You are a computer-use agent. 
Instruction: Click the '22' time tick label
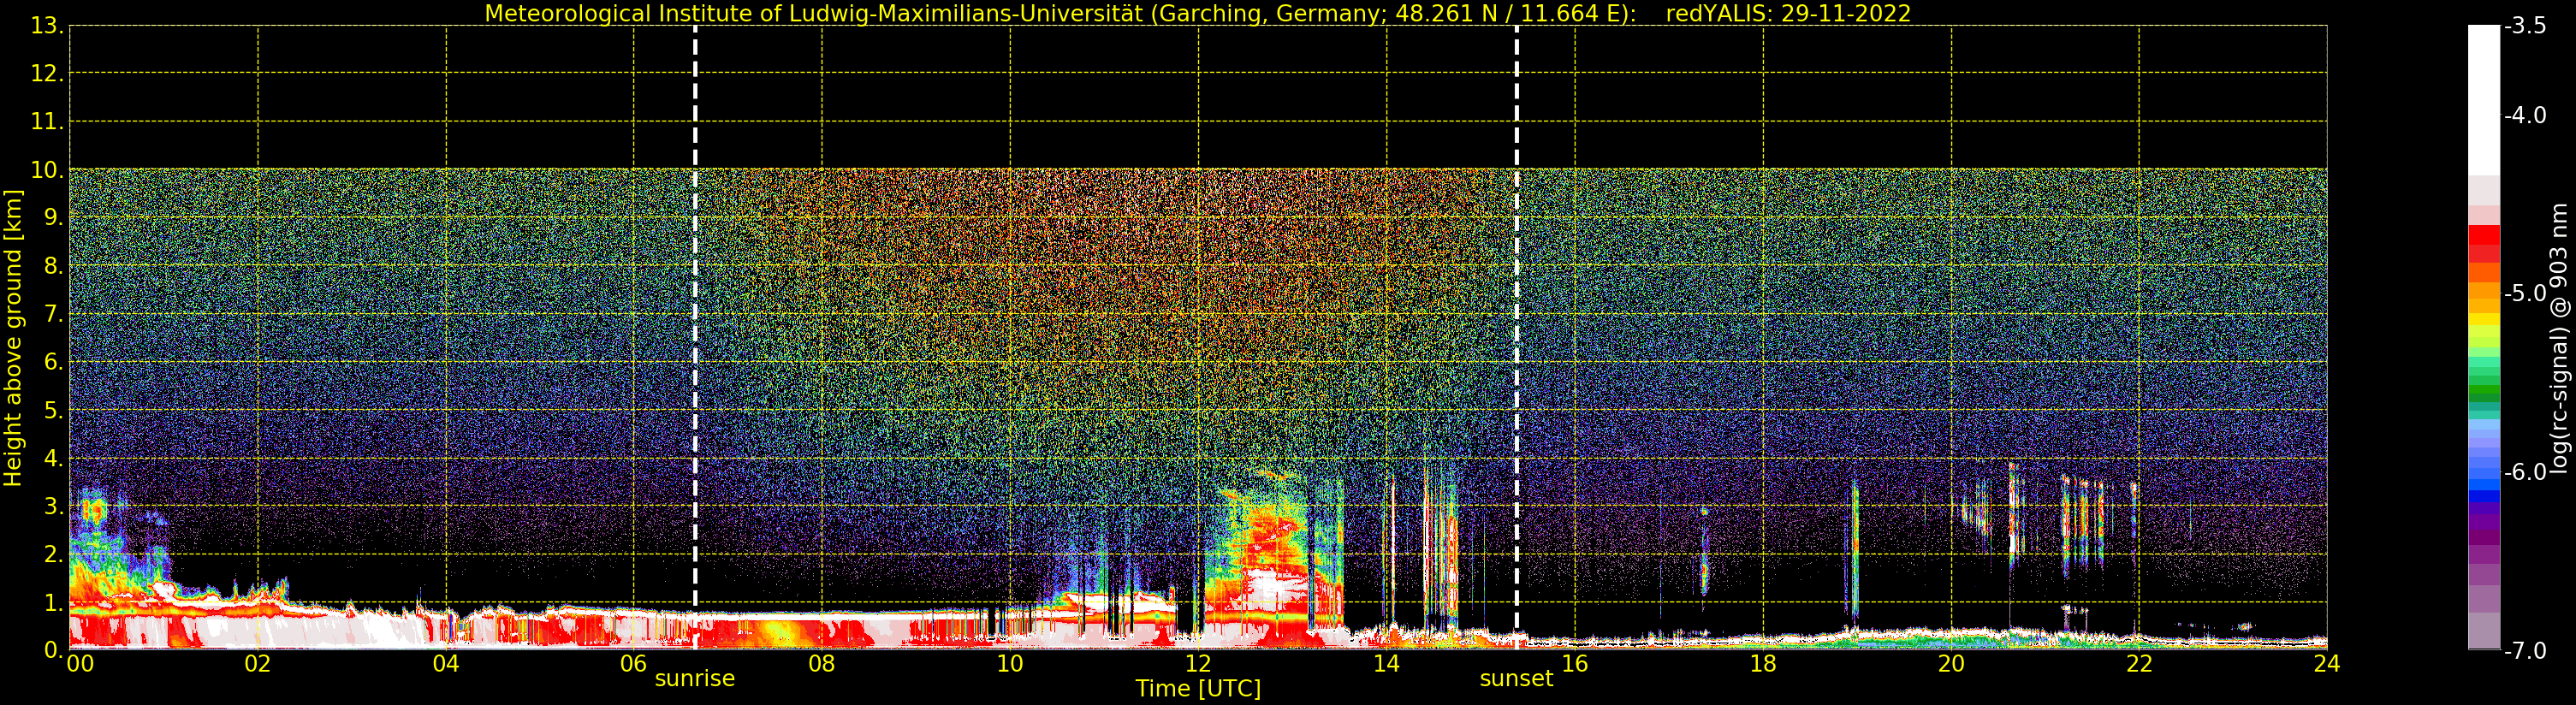[x=2139, y=664]
